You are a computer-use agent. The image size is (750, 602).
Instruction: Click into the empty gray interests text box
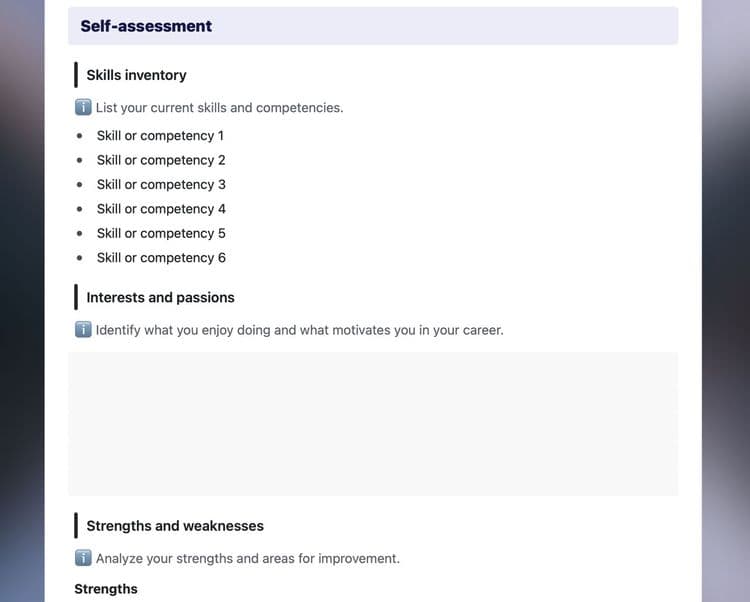coord(373,424)
